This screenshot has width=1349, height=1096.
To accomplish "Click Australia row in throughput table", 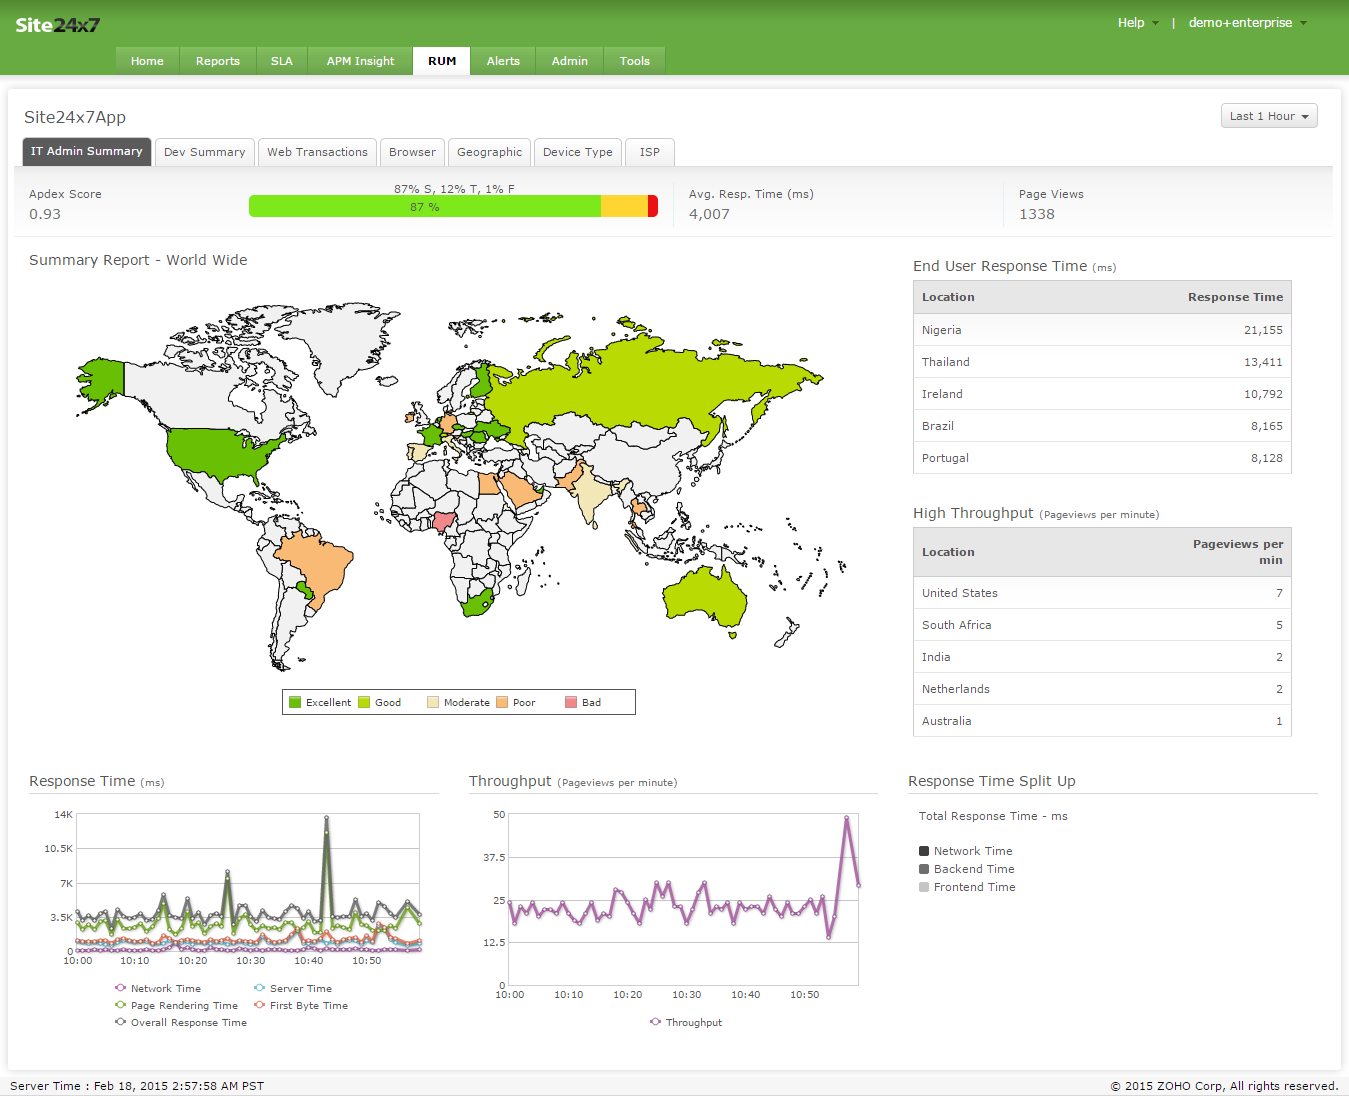I will [1102, 721].
